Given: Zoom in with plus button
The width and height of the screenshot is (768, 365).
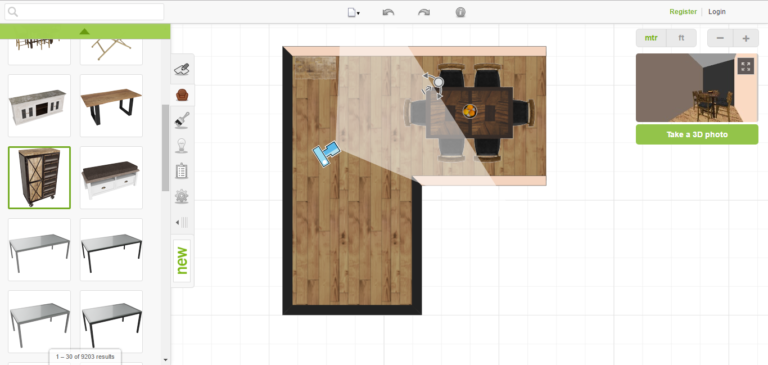Looking at the screenshot, I should (x=746, y=38).
